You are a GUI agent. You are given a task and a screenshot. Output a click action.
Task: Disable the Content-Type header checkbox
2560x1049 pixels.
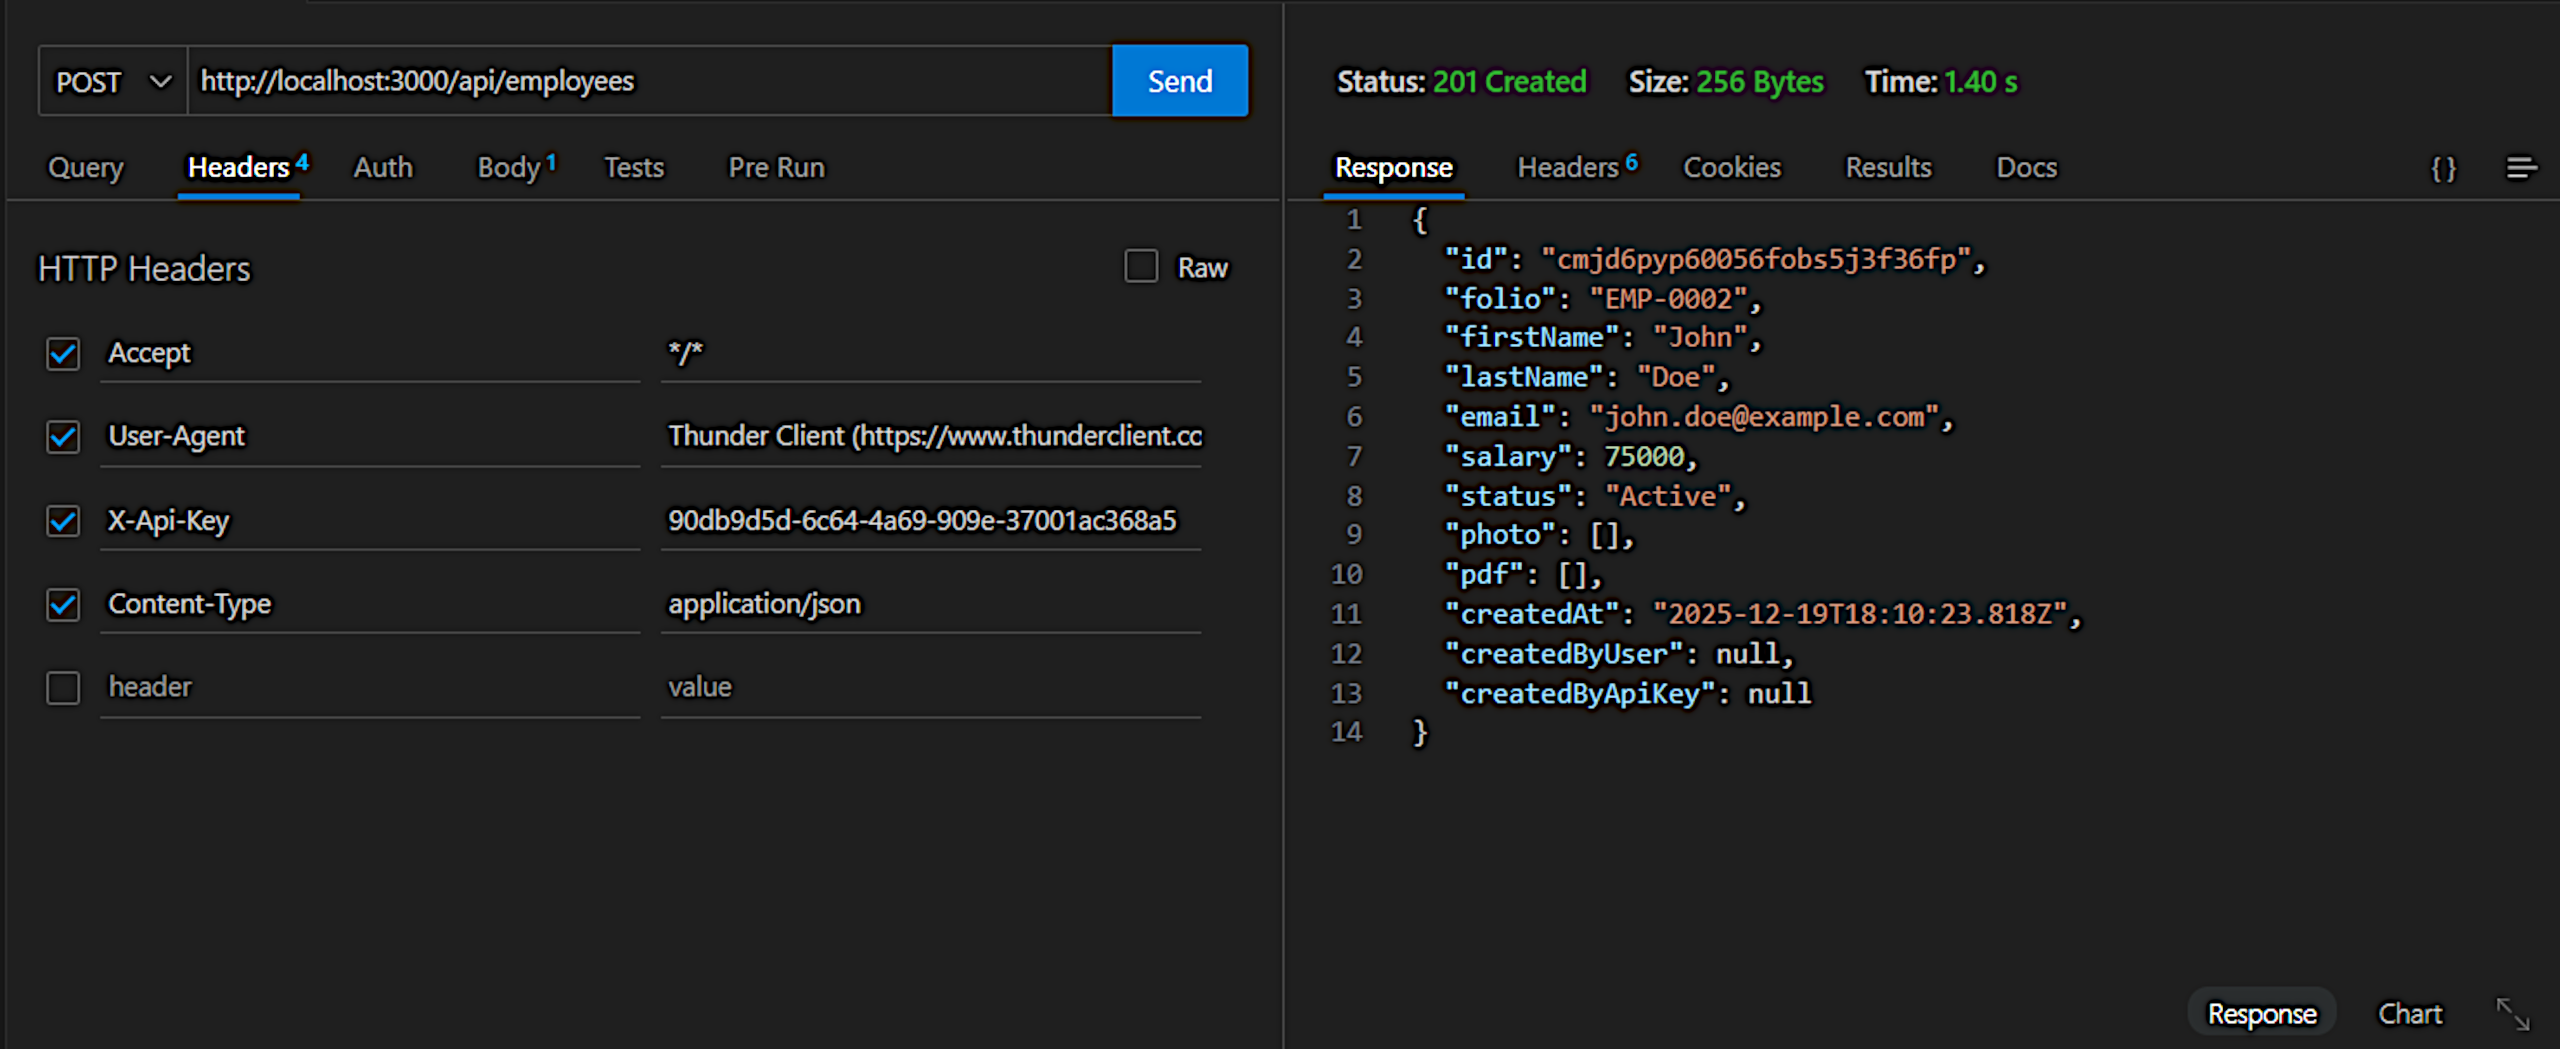[x=63, y=605]
